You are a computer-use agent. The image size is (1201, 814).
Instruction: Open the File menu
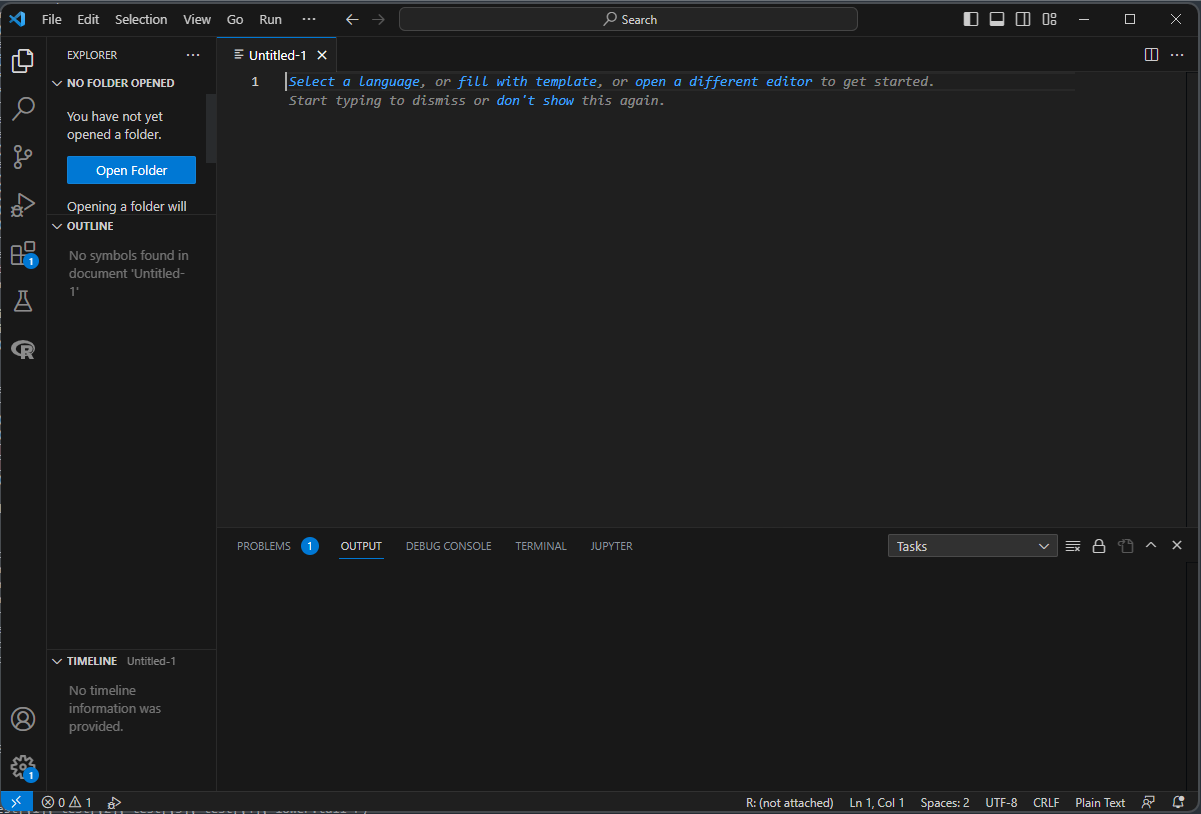[x=51, y=19]
